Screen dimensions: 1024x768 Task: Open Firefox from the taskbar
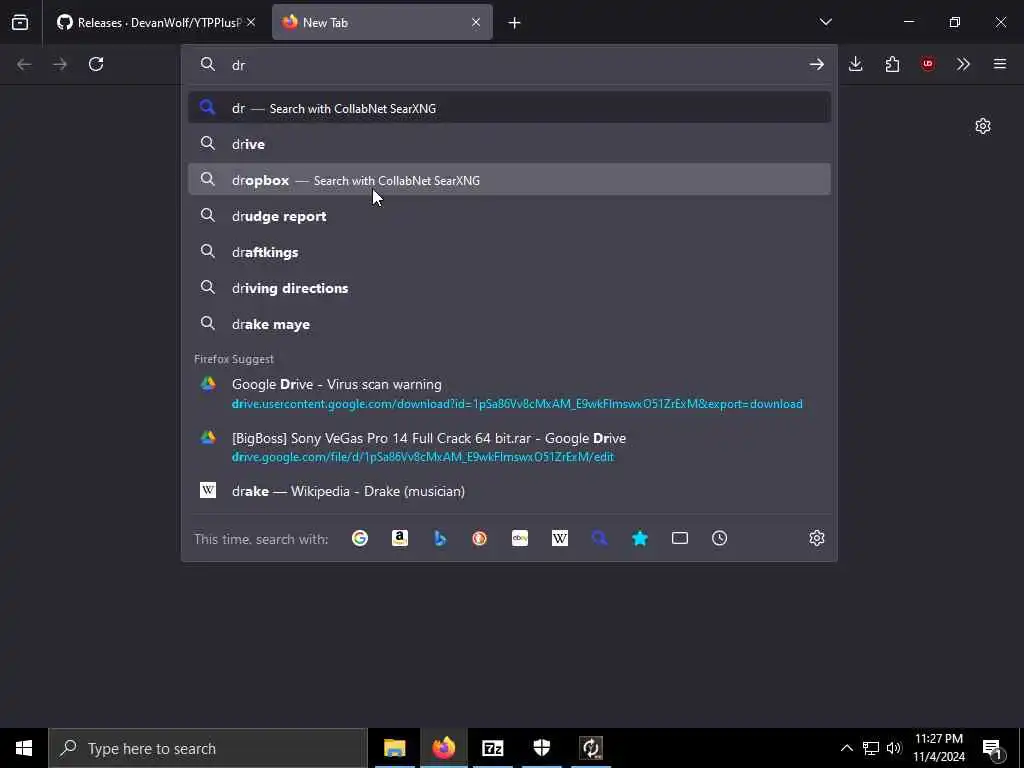click(x=443, y=748)
